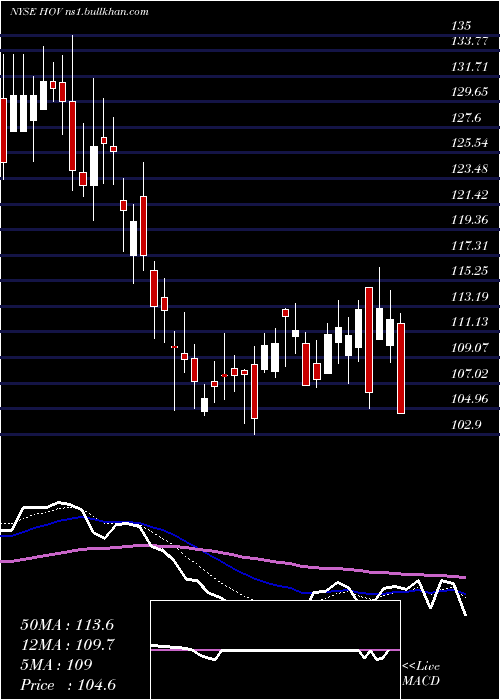Click the 12MA : 109.7 readout
This screenshot has width=500, height=700.
68,644
